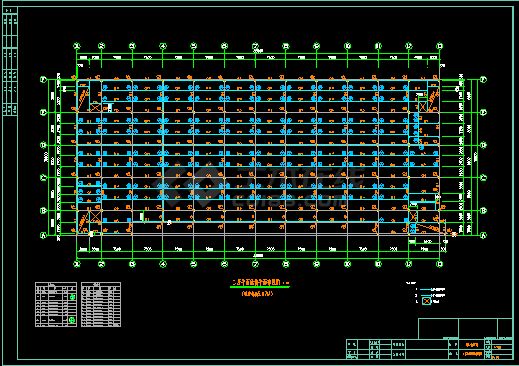Click lower orange text in the title block
The width and height of the screenshot is (519, 366).
(472, 354)
